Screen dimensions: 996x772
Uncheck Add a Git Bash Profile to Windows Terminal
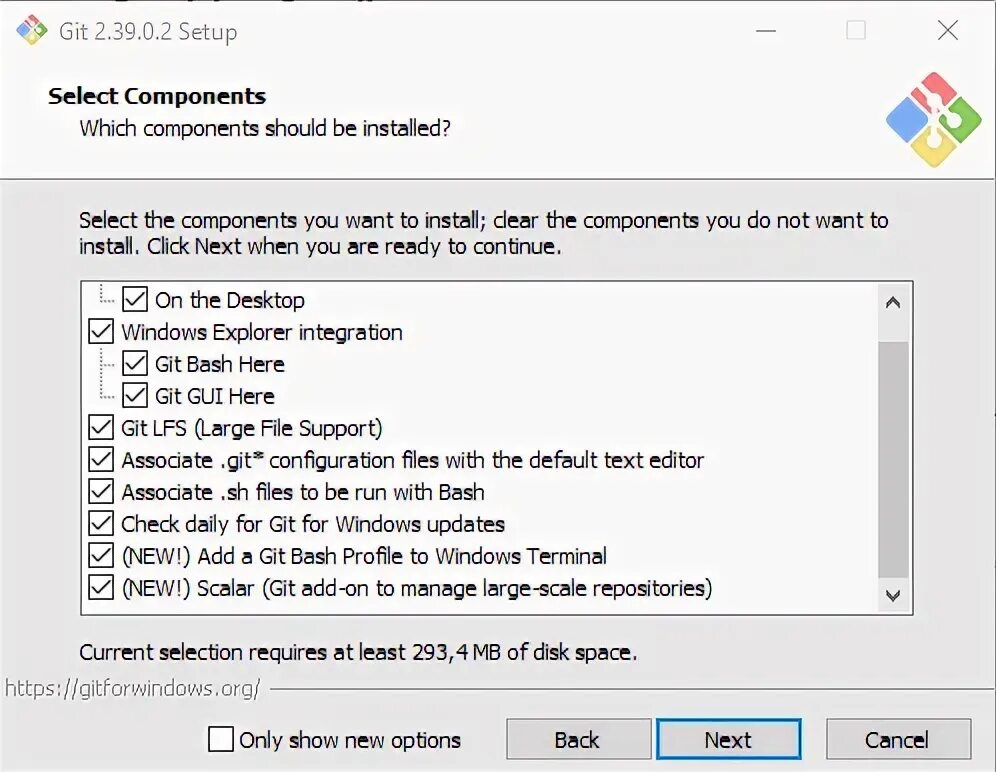pos(100,555)
